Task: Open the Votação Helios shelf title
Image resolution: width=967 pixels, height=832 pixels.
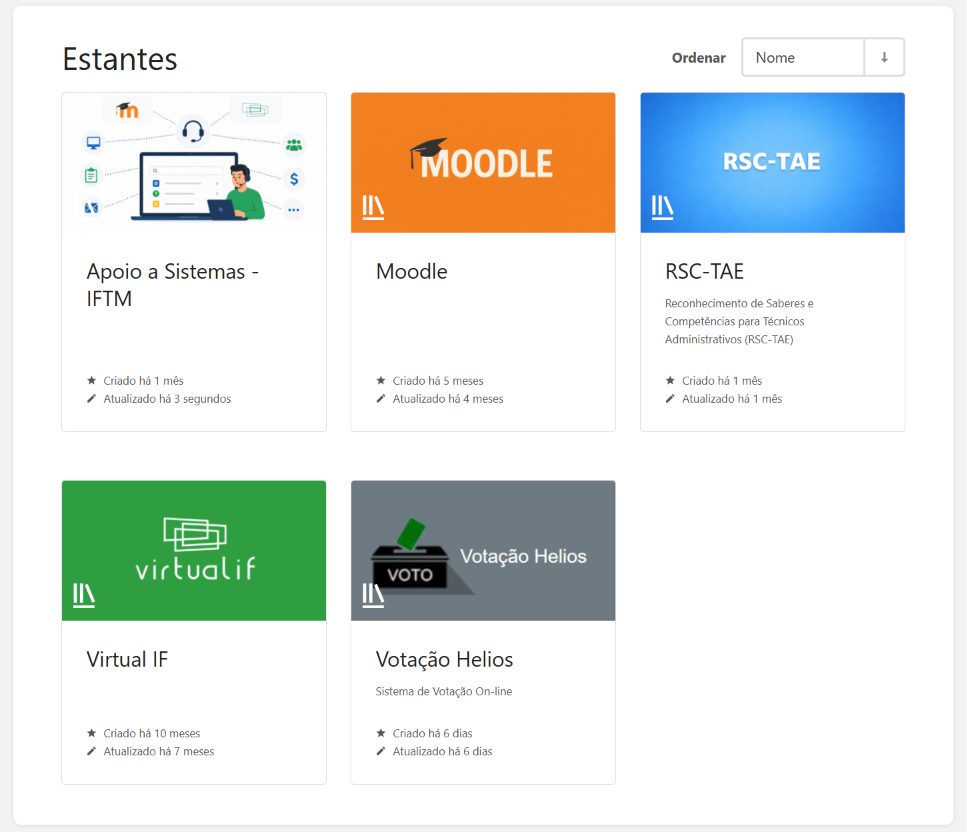Action: click(x=444, y=659)
